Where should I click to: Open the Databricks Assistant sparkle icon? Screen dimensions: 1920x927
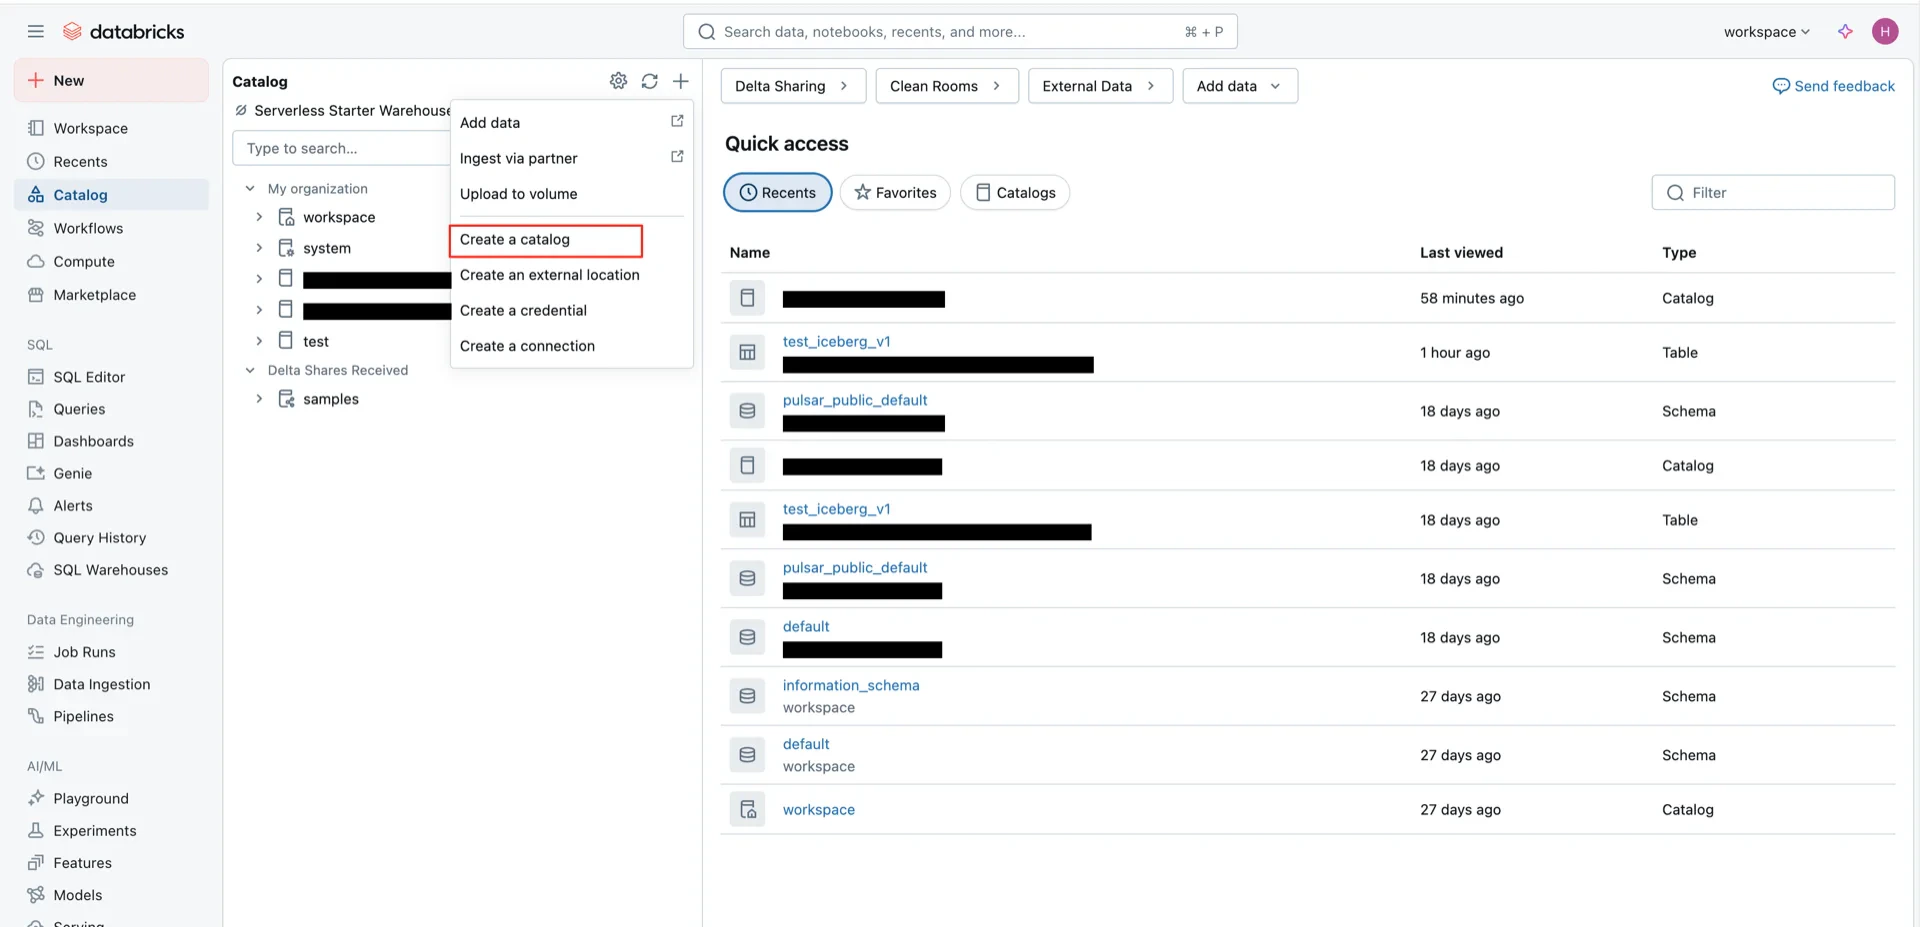(x=1845, y=32)
